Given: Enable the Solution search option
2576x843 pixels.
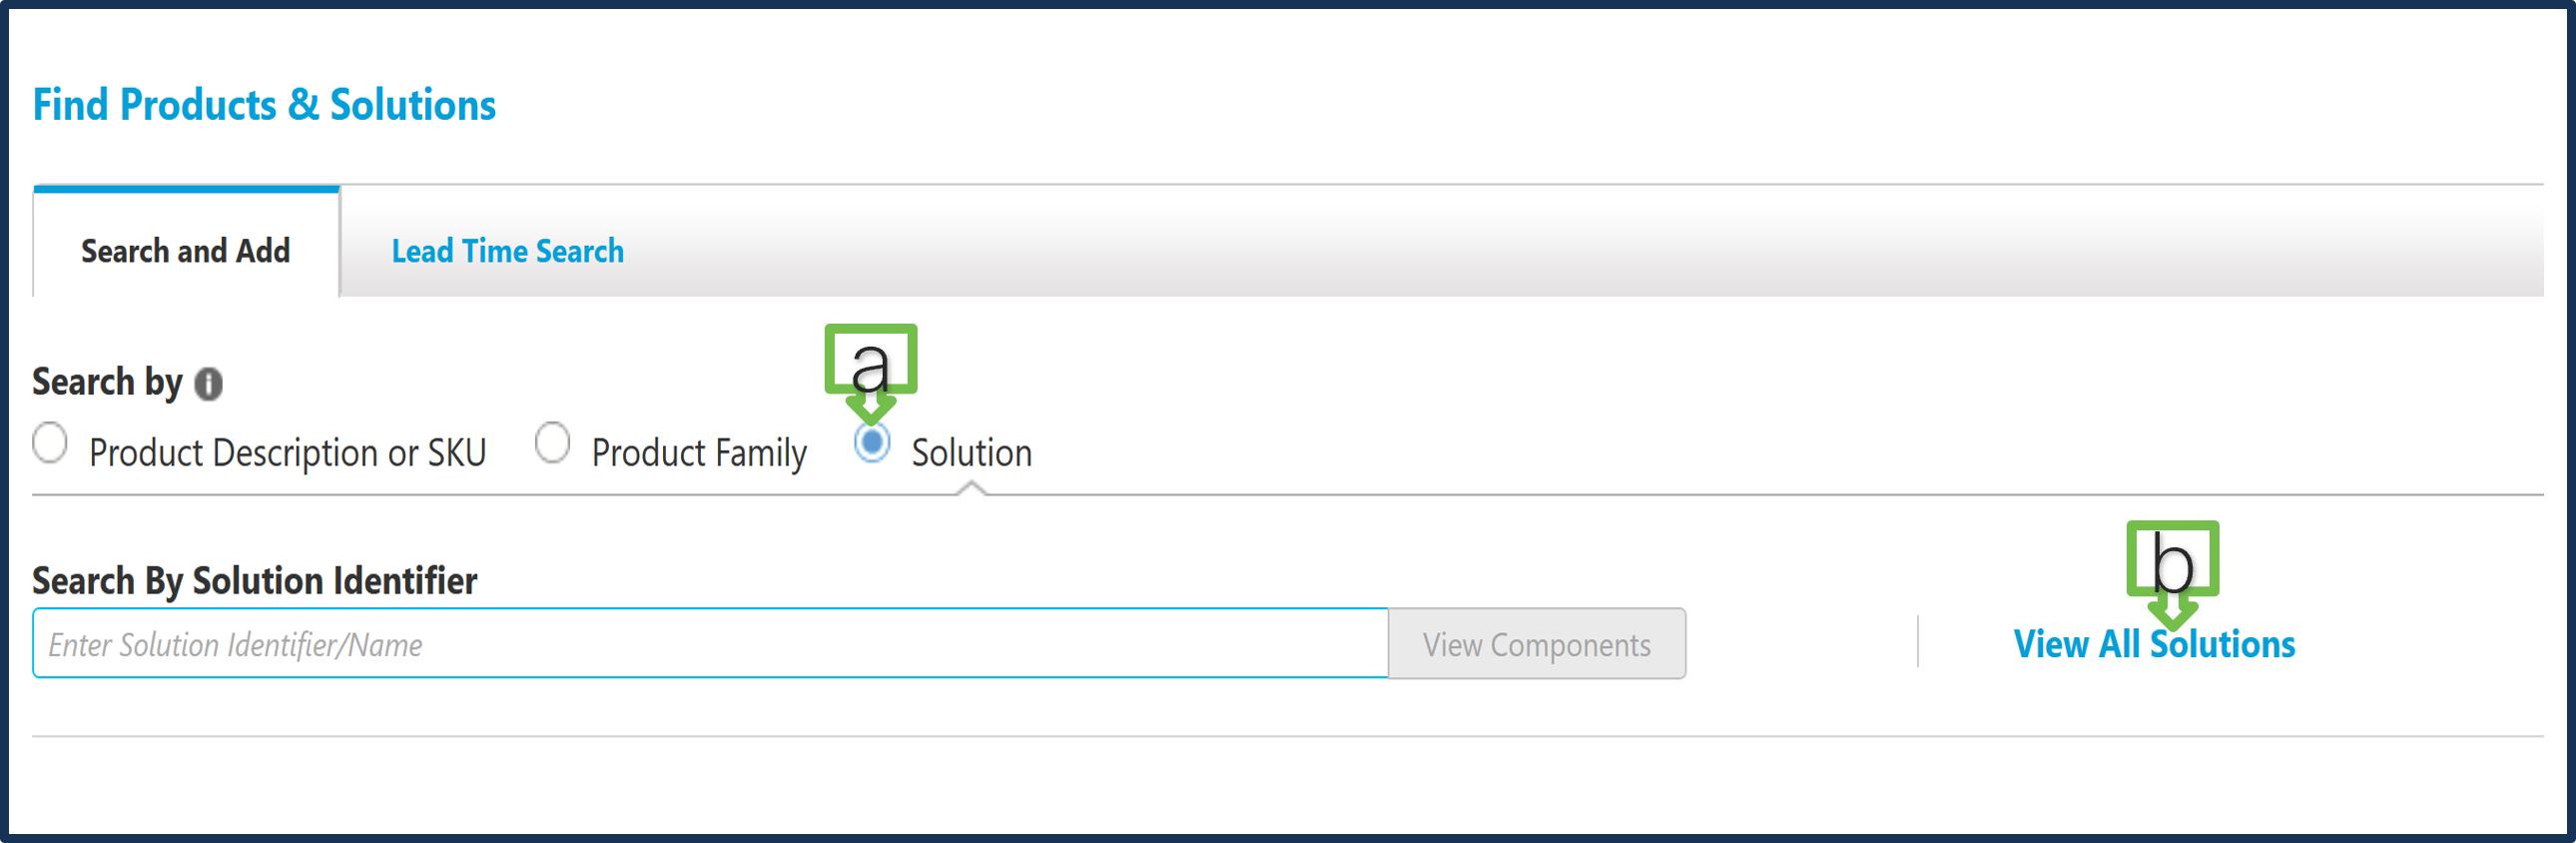Looking at the screenshot, I should click(871, 443).
